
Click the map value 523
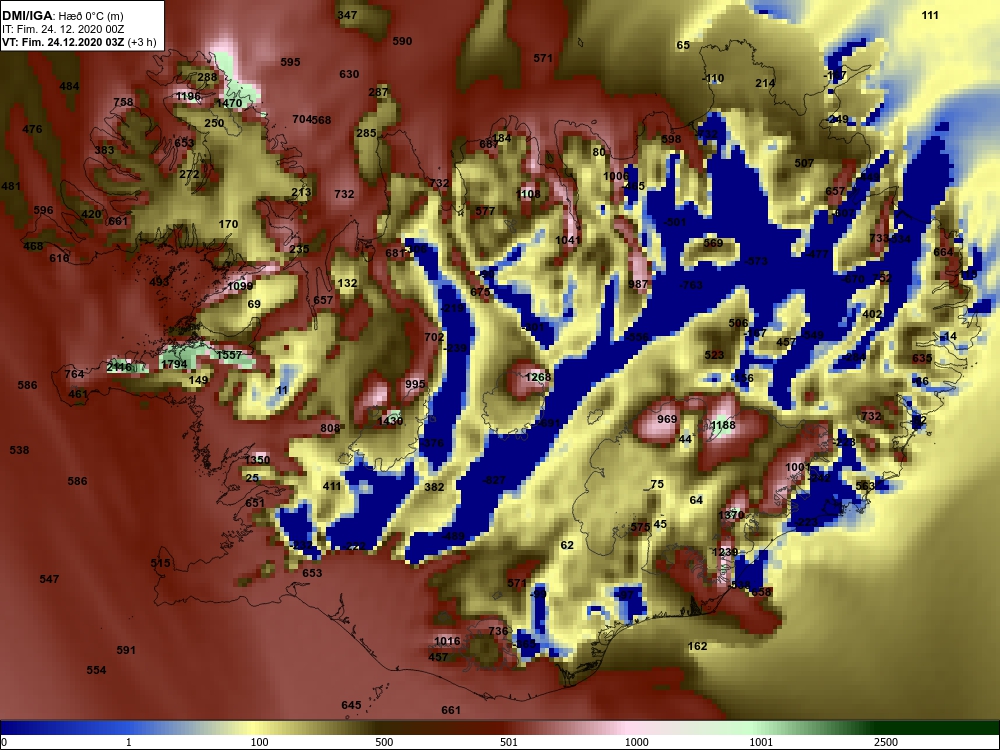[x=714, y=355]
